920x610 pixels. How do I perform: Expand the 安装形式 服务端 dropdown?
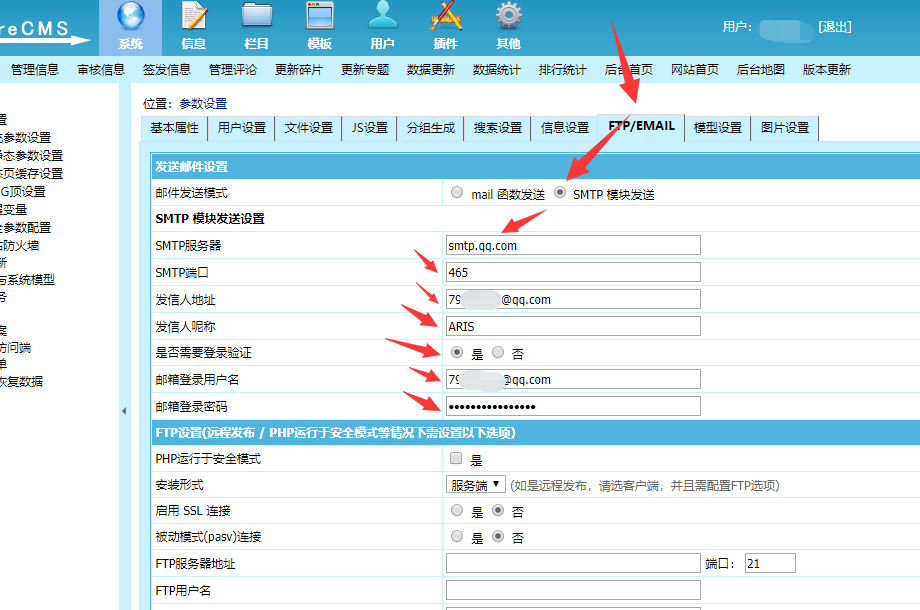pyautogui.click(x=475, y=485)
